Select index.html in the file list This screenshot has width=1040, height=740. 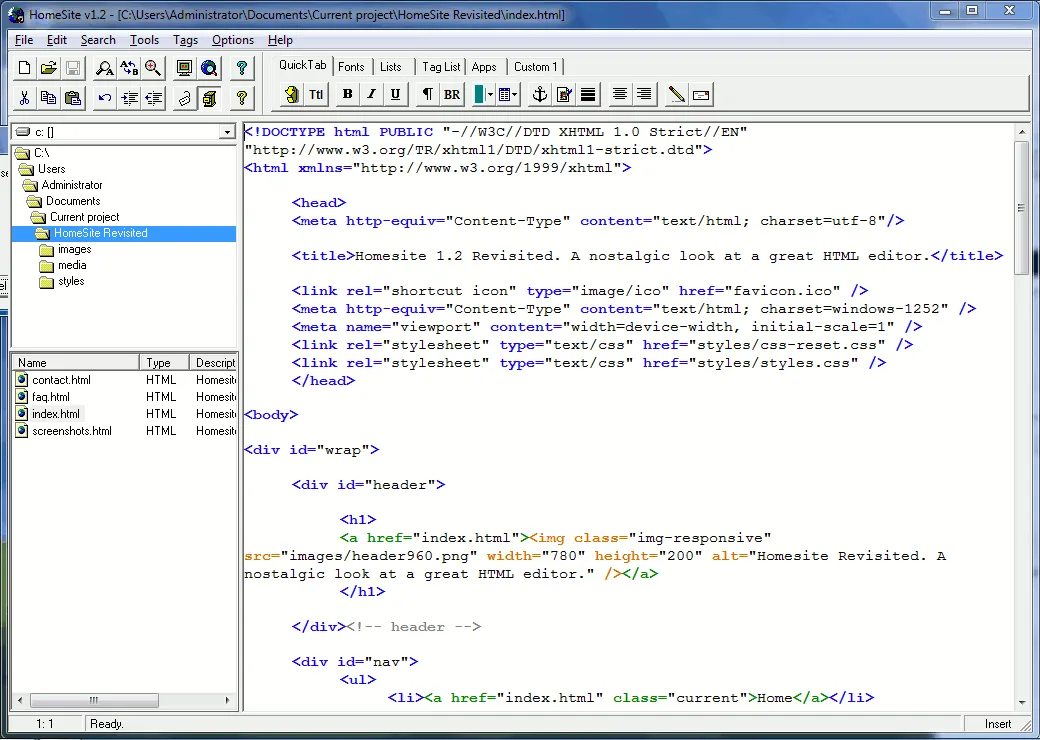tap(56, 414)
